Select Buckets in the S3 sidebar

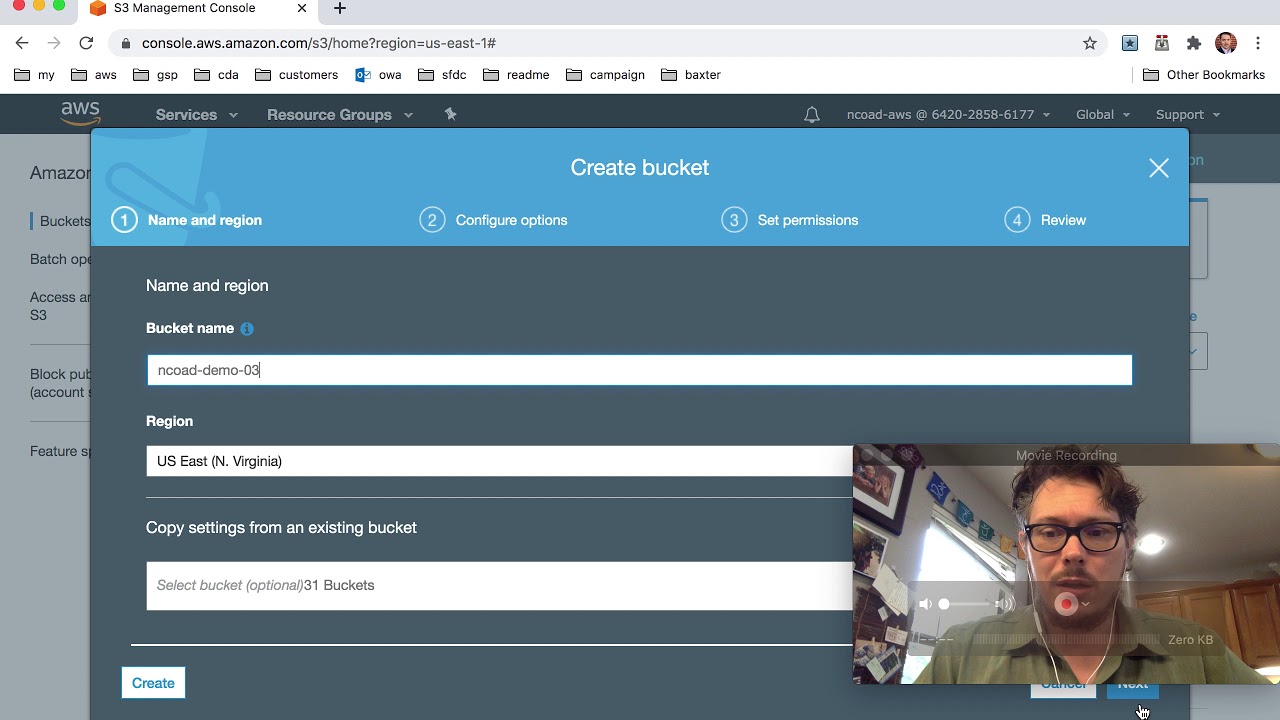coord(65,221)
